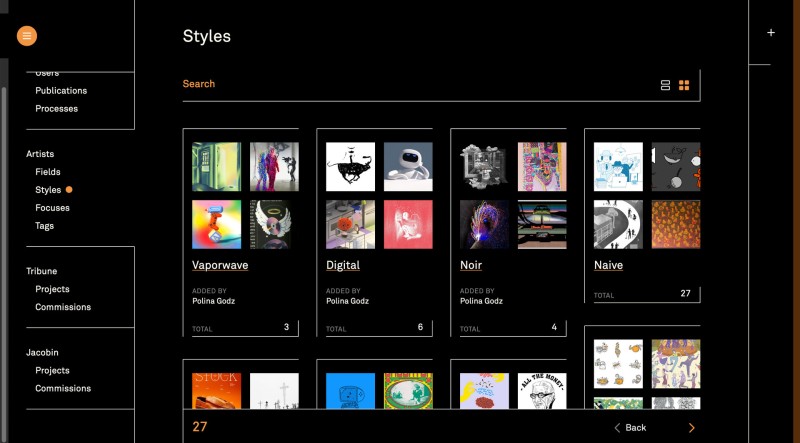Screen dimensions: 800x443
Task: Open the Digital style link
Action: (343, 265)
